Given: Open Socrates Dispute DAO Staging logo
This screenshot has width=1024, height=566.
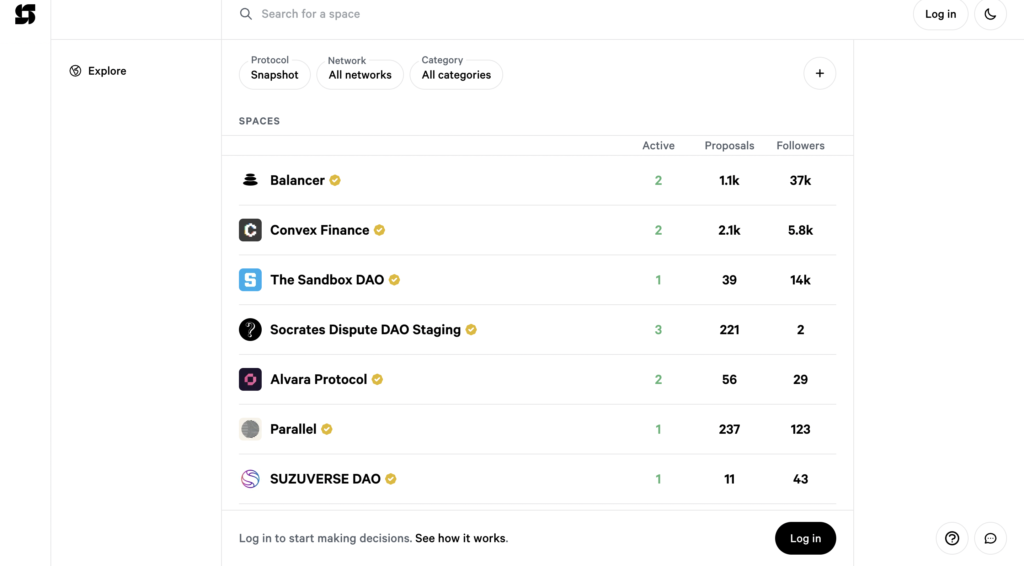Looking at the screenshot, I should (x=250, y=330).
